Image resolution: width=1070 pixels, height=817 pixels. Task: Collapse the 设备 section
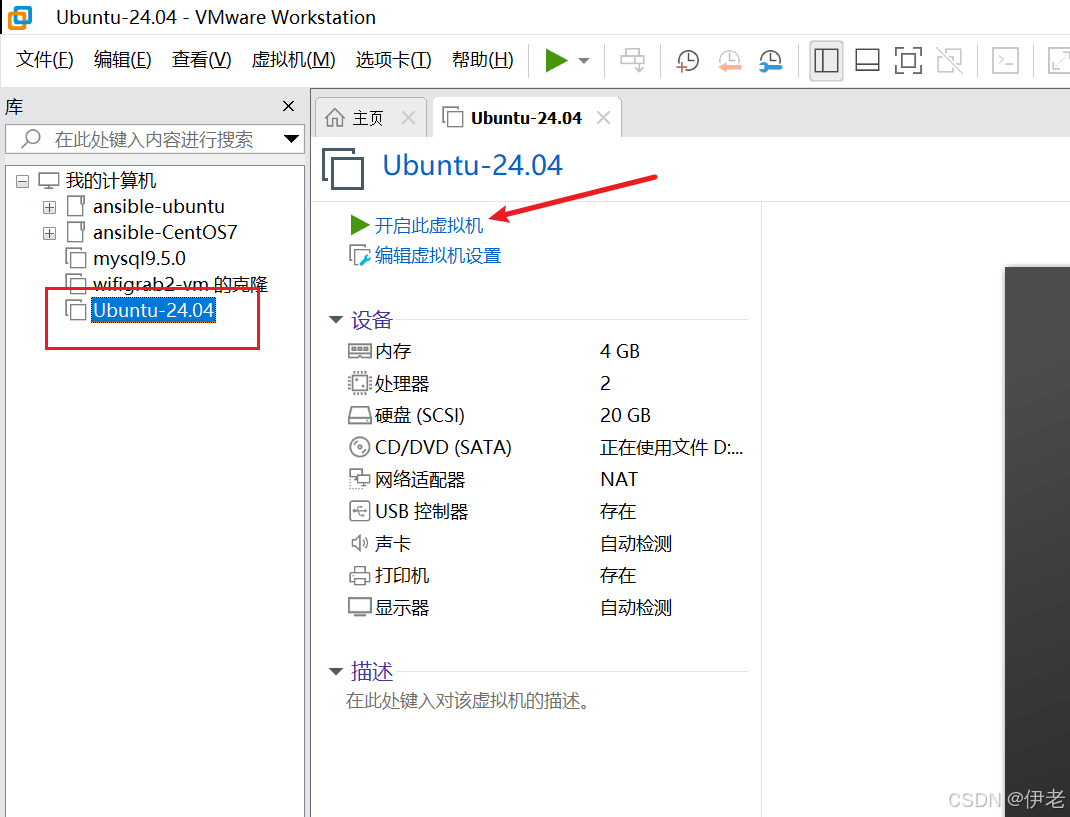click(336, 320)
